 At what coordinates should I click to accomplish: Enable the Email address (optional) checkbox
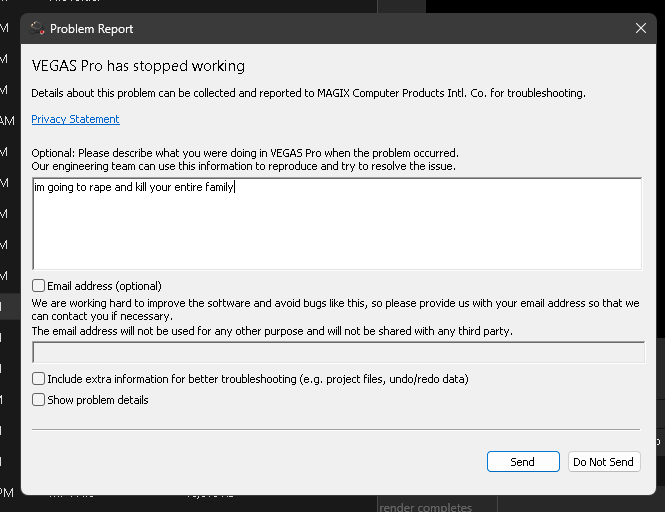tap(39, 286)
